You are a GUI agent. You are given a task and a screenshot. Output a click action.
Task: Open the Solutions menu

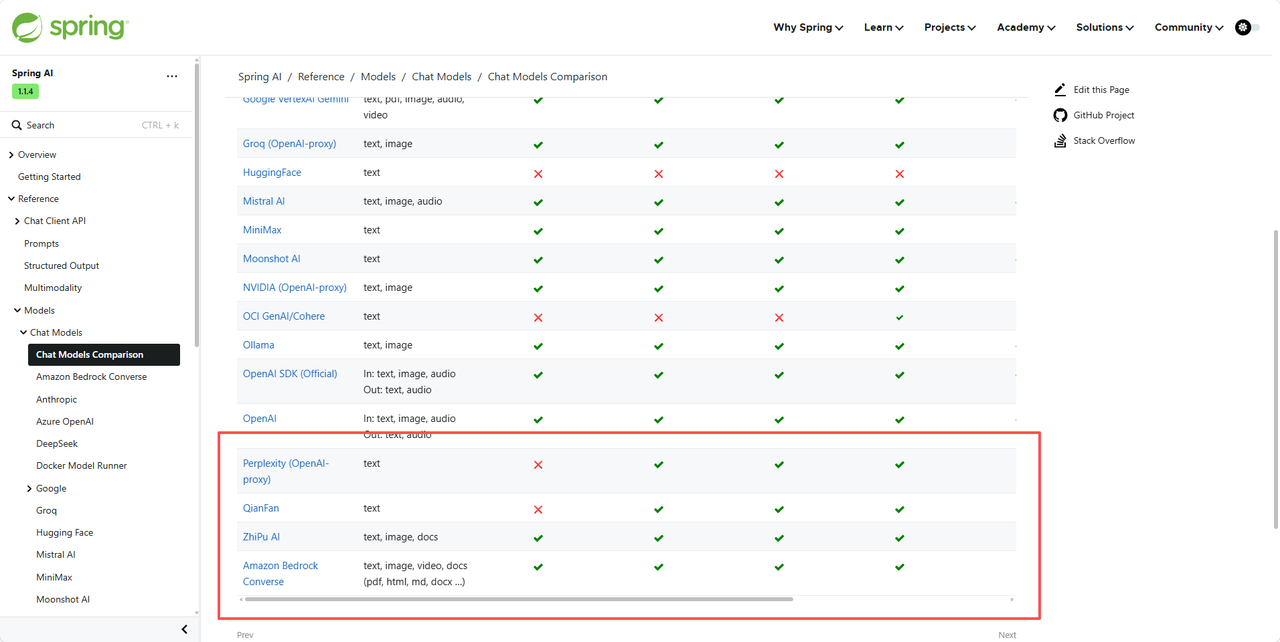(x=1105, y=28)
